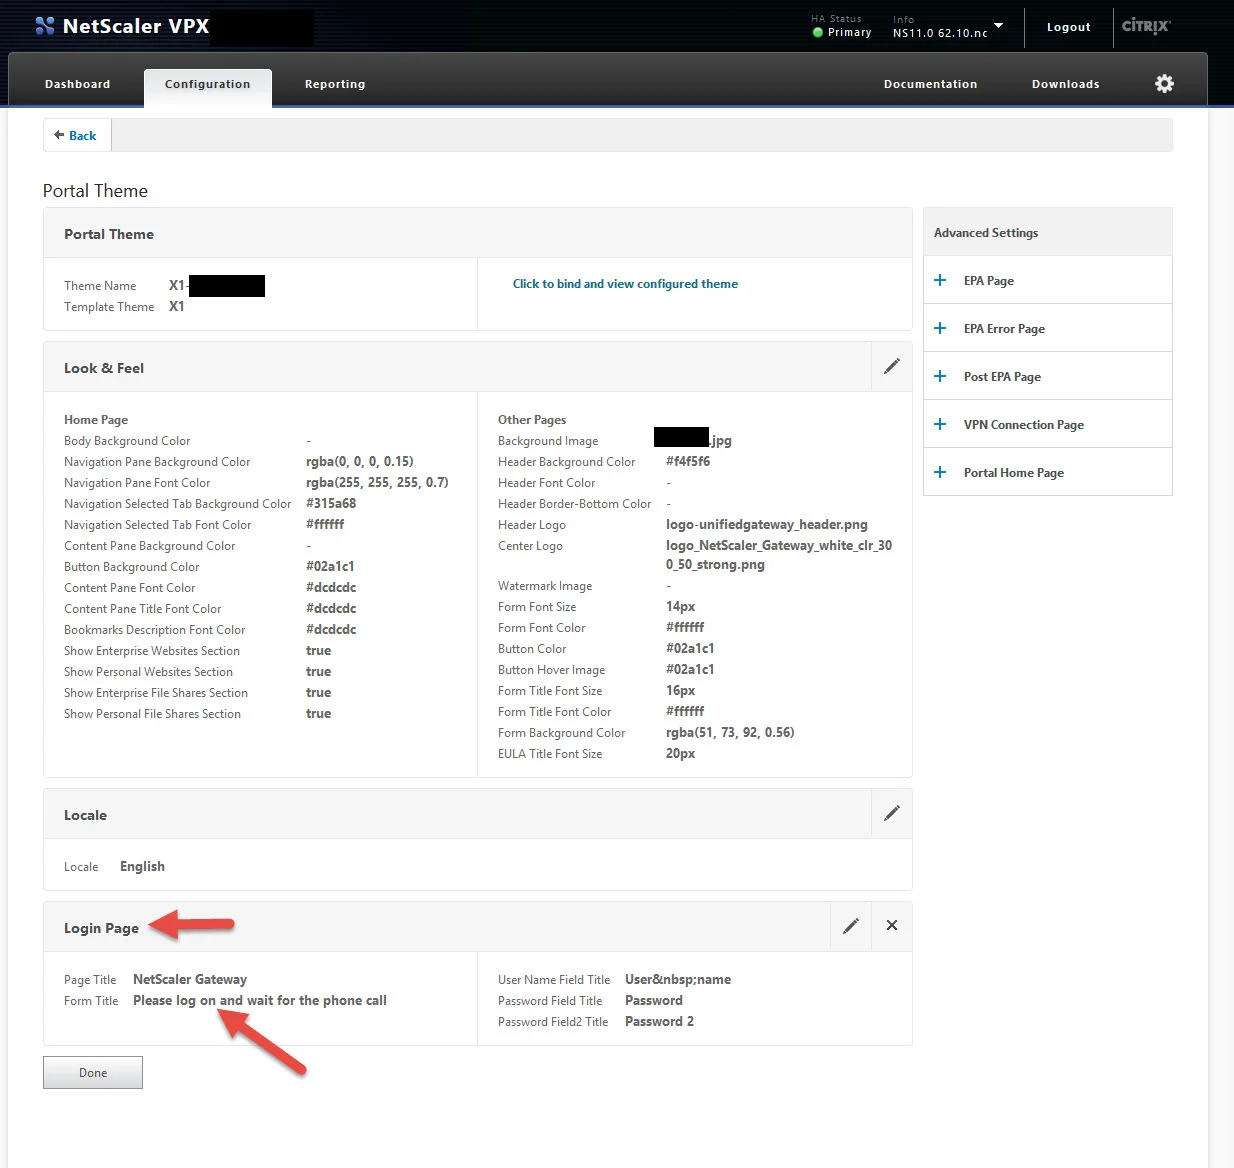This screenshot has height=1168, width=1234.
Task: Click the NetScaler VPX logo icon
Action: coord(45,26)
